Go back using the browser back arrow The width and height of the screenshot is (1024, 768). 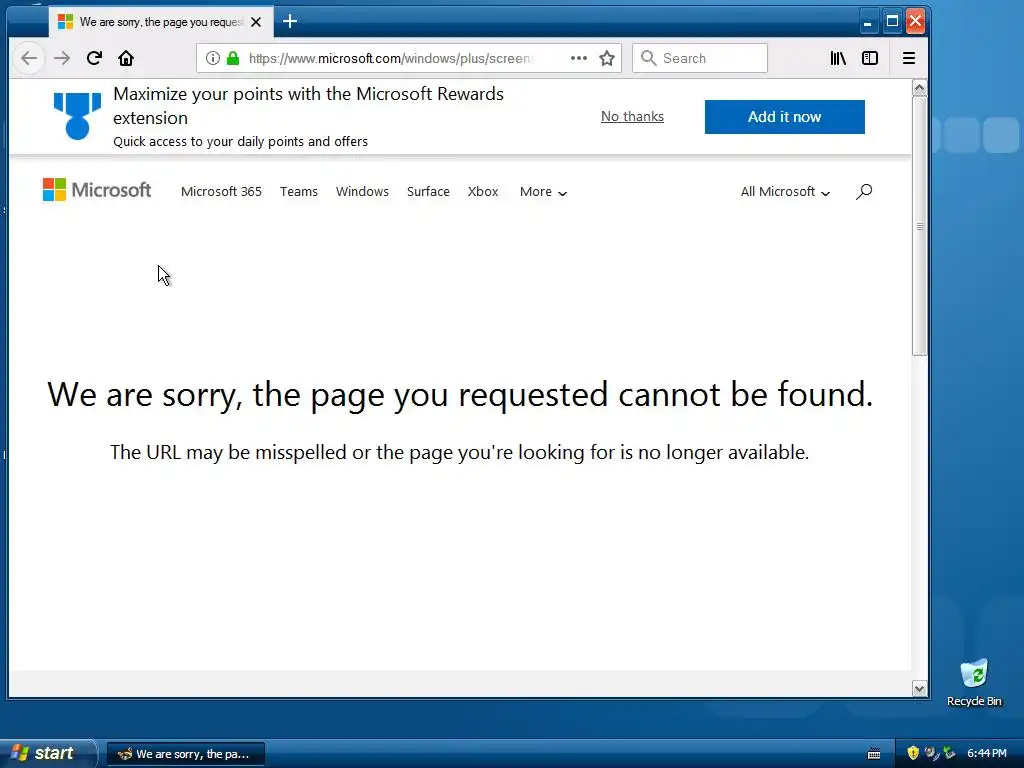[x=29, y=58]
